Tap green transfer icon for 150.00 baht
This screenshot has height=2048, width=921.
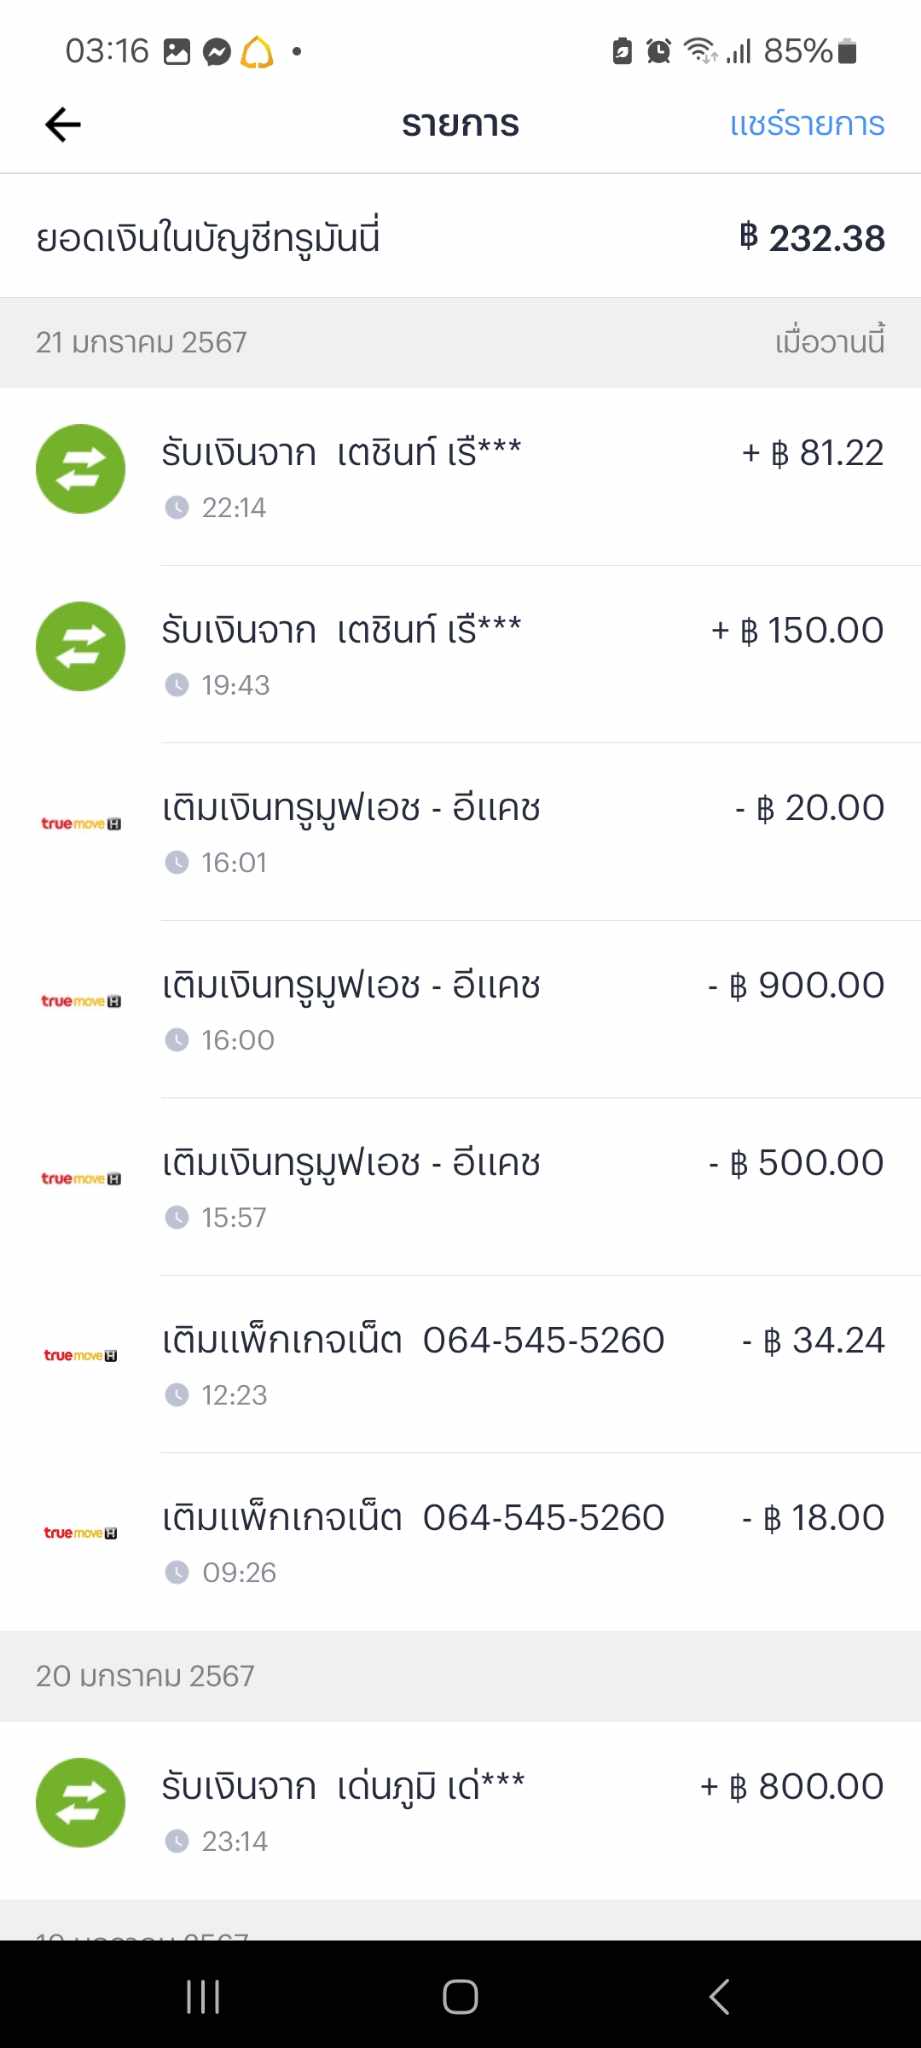coord(80,646)
